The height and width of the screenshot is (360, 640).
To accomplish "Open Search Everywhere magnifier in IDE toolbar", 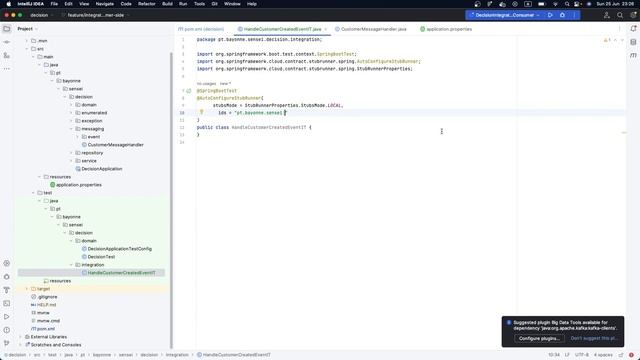I will [x=620, y=15].
